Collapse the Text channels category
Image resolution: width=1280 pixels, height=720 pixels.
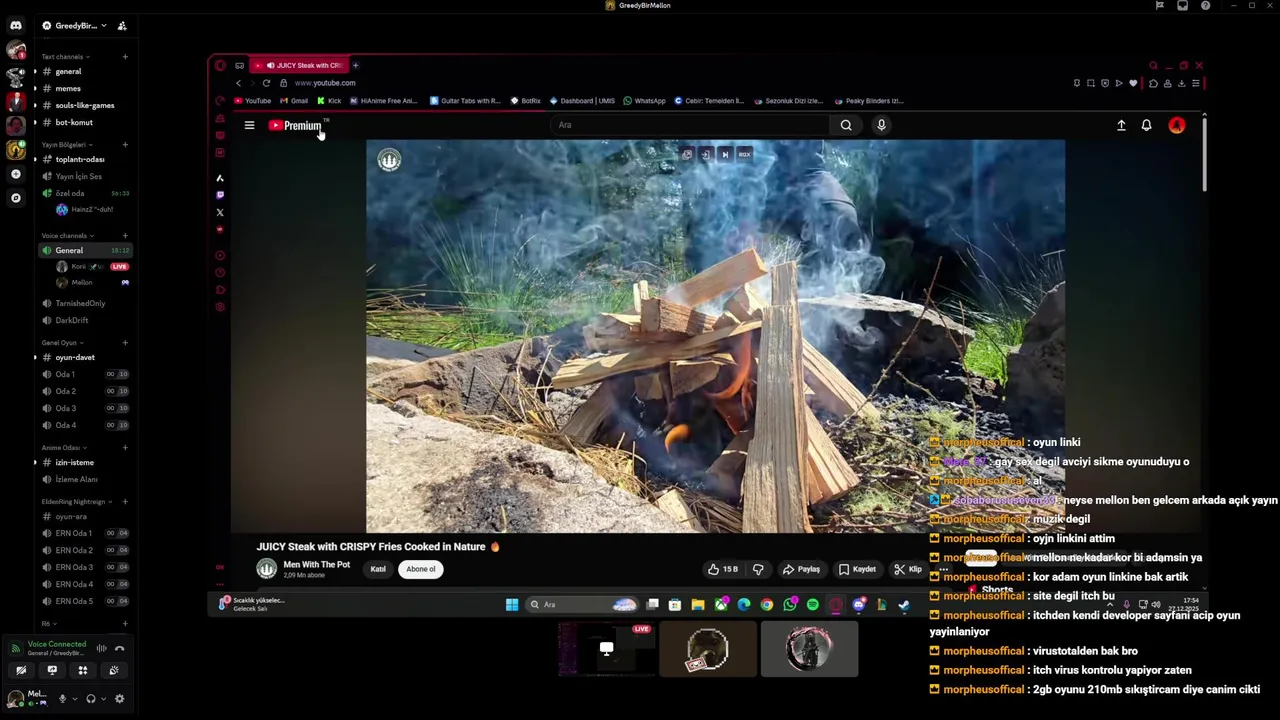(x=65, y=56)
